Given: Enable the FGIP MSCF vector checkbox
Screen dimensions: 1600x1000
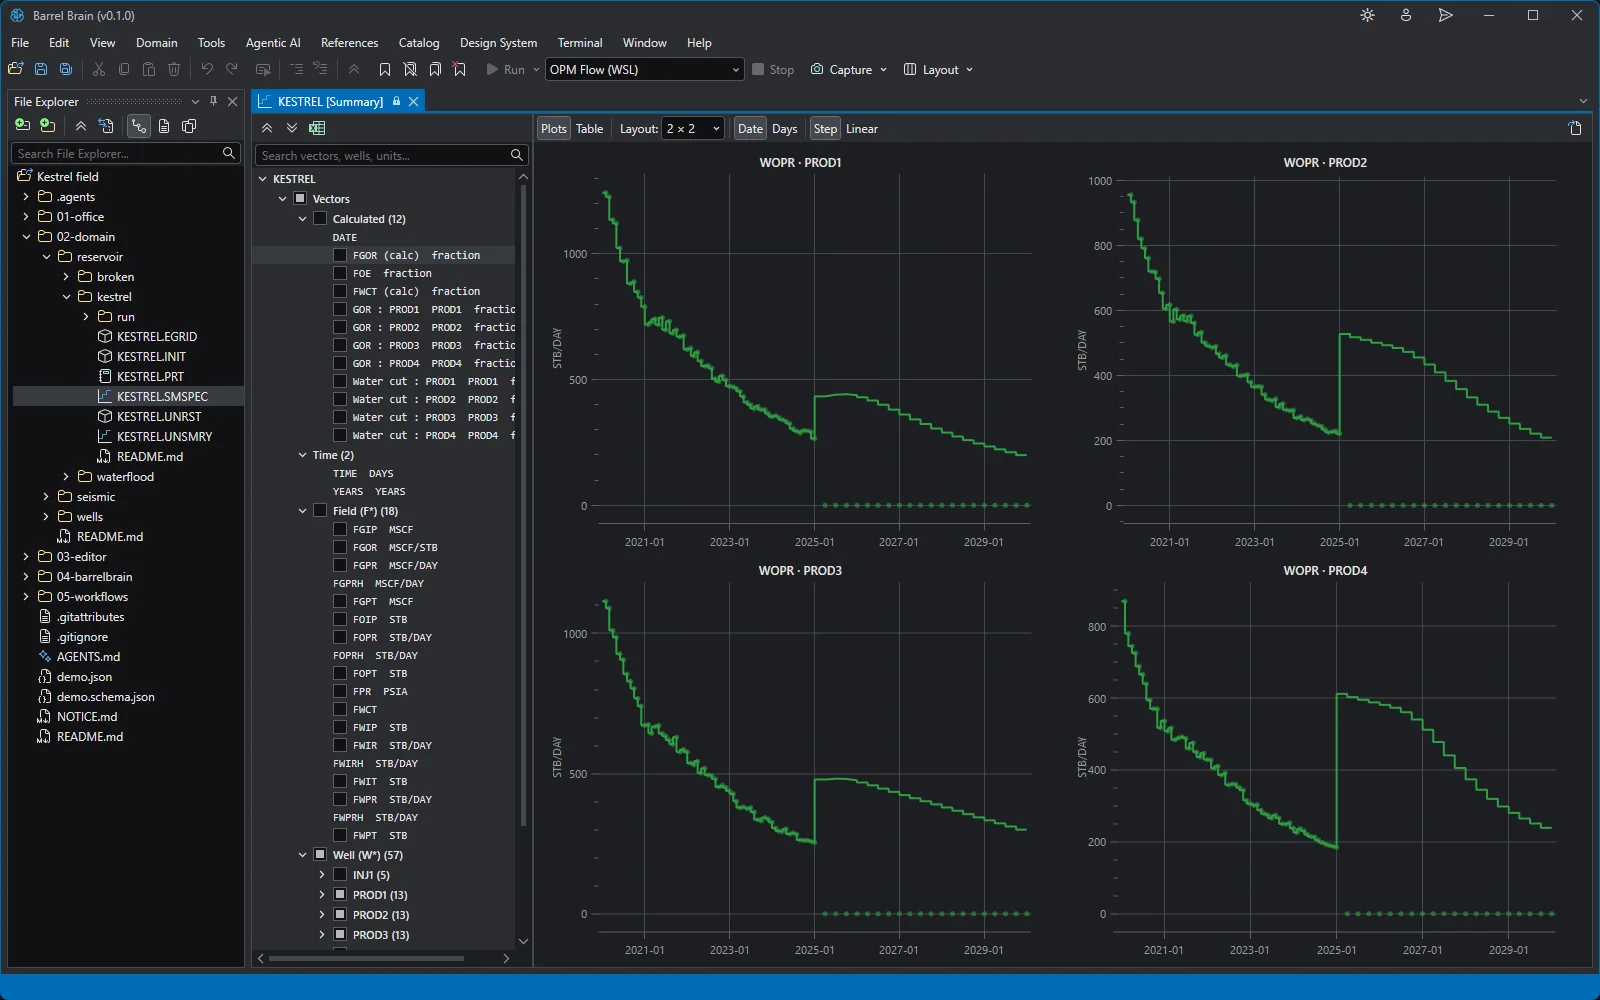Looking at the screenshot, I should [340, 529].
